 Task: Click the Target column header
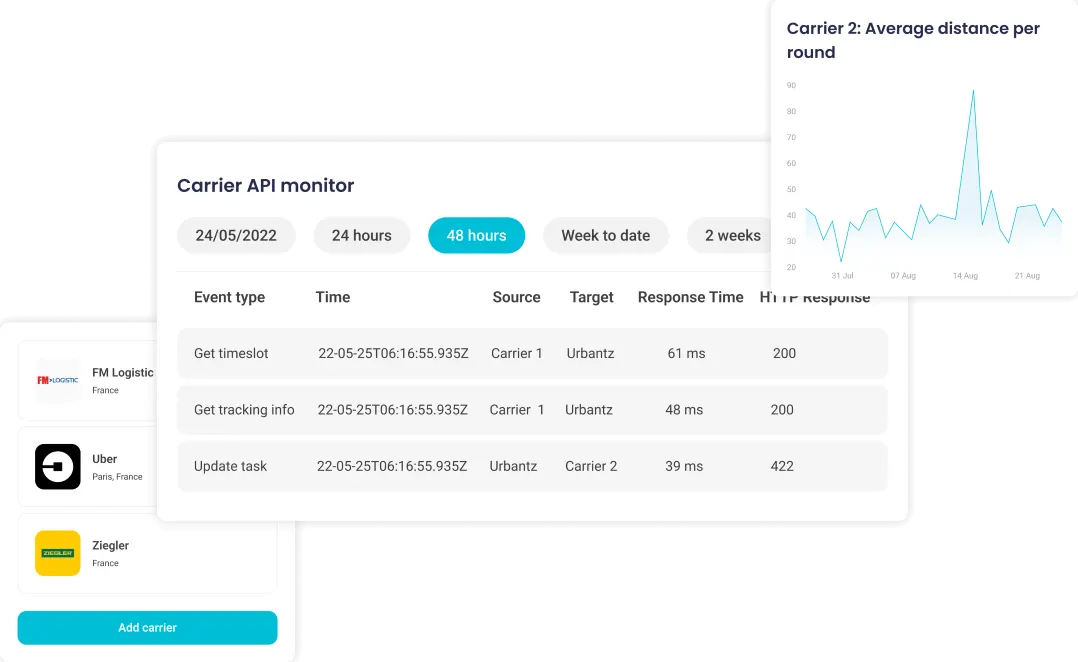click(591, 297)
